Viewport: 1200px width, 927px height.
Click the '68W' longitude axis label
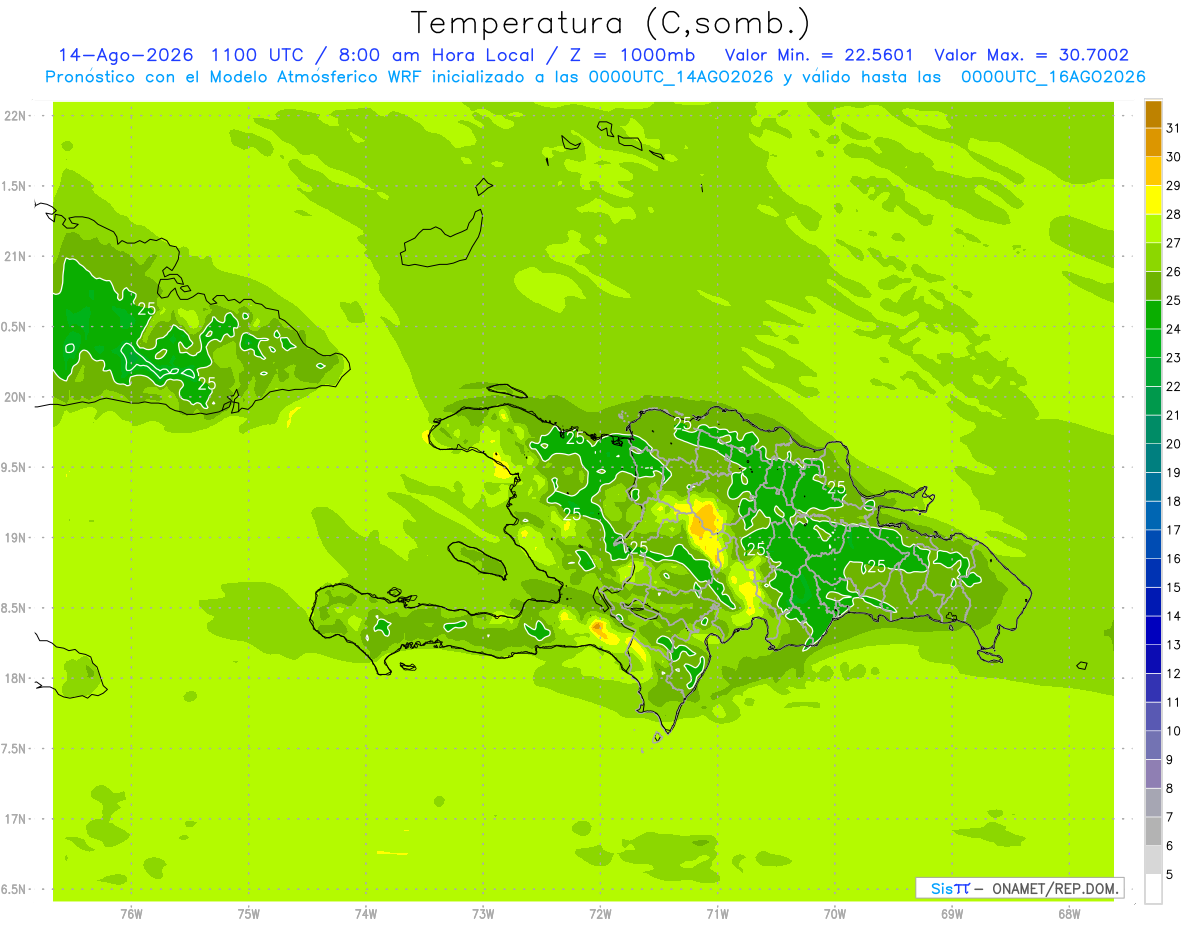click(x=1068, y=913)
